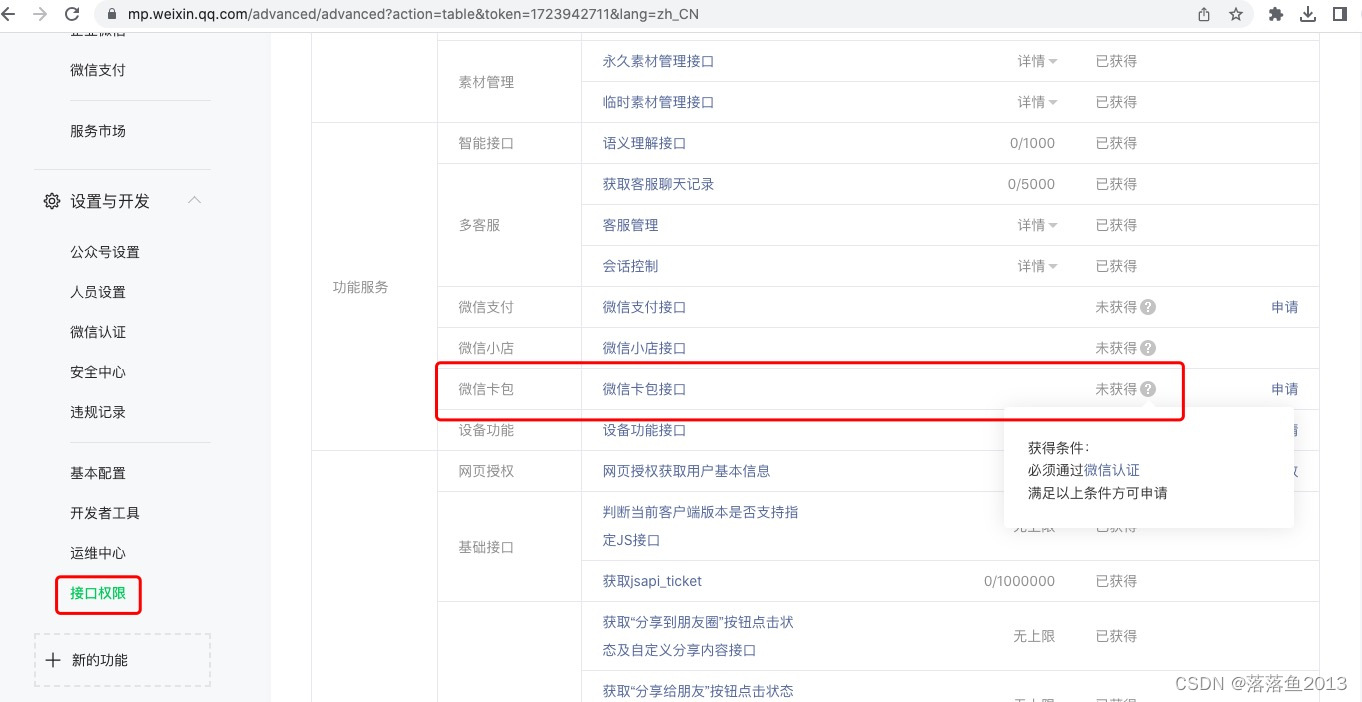This screenshot has width=1362, height=702.
Task: Open 运维中心 in sidebar
Action: click(98, 553)
